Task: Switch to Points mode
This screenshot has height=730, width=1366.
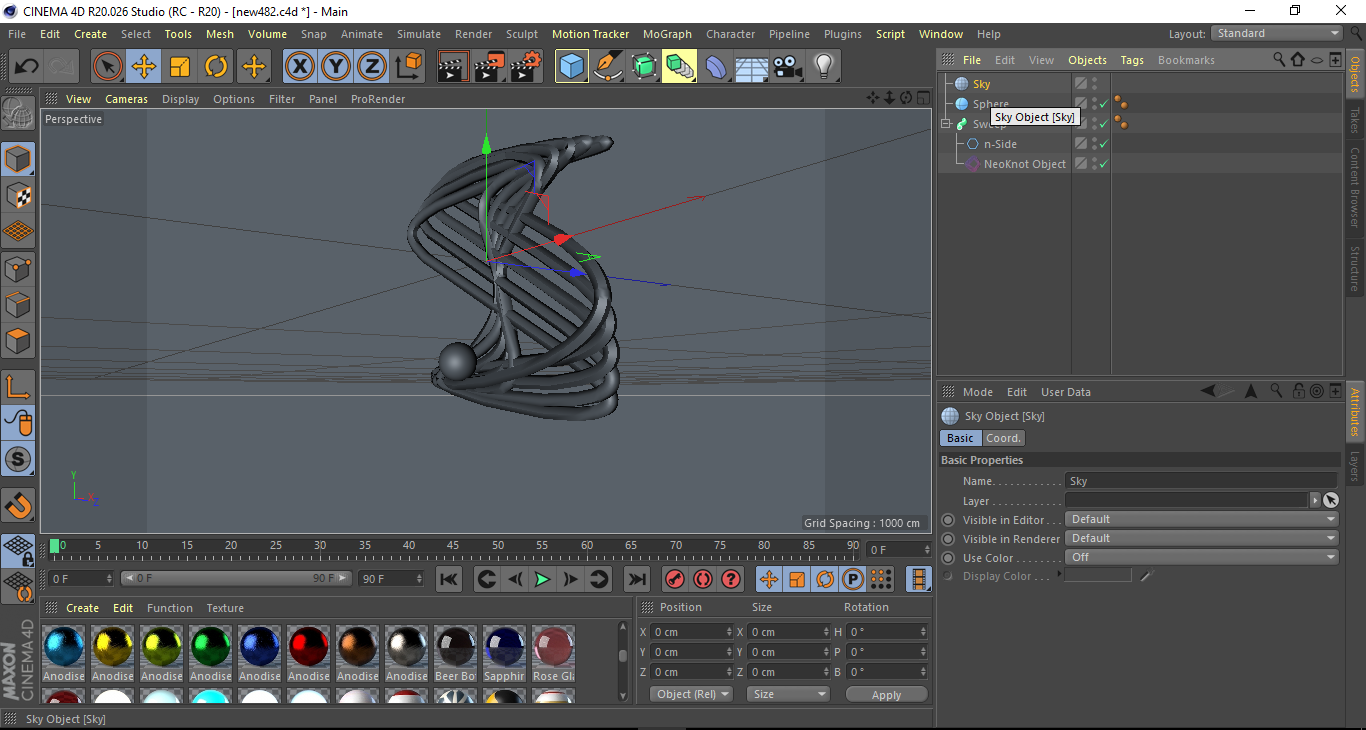Action: [18, 268]
